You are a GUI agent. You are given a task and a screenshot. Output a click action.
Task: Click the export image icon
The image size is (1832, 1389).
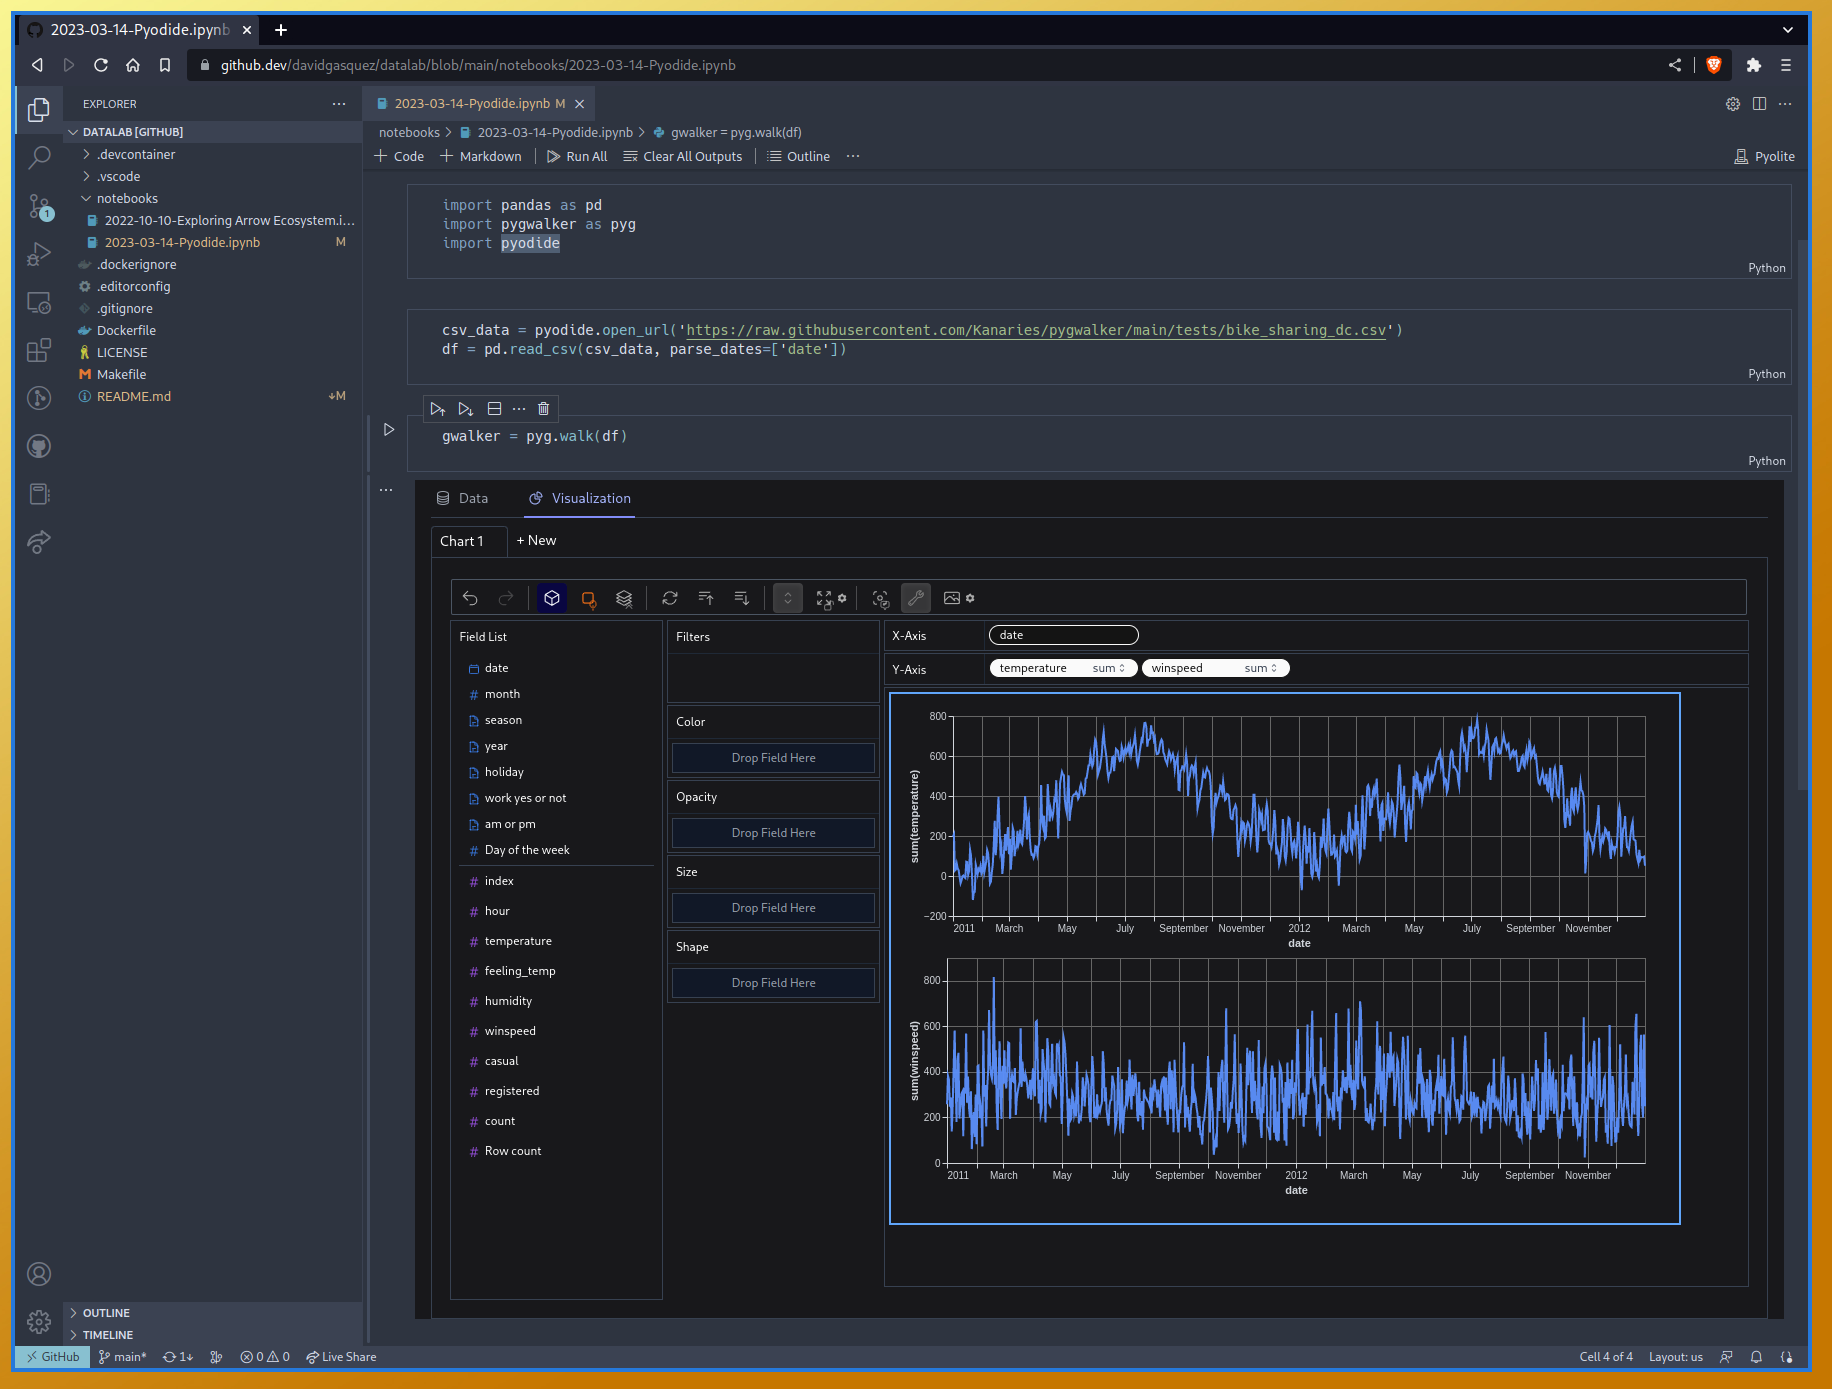[952, 598]
